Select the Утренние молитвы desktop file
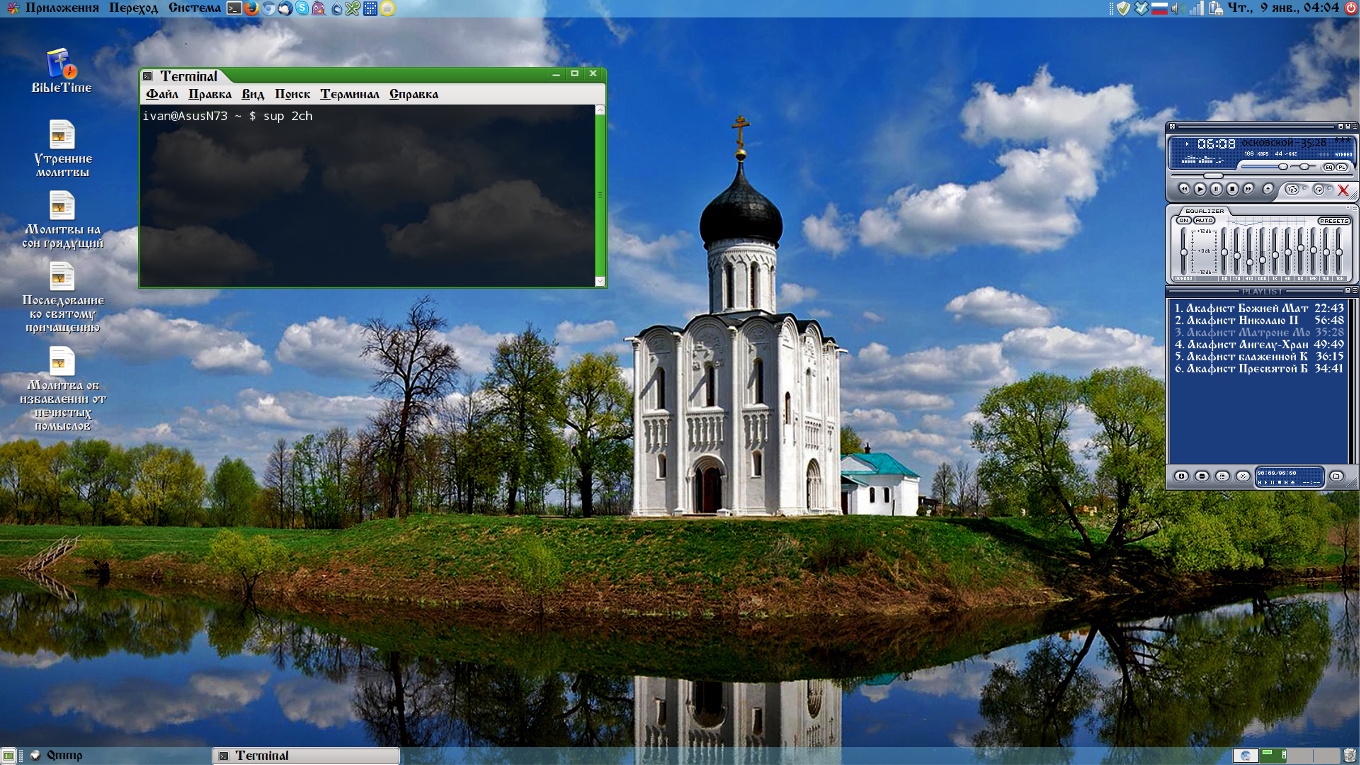The image size is (1360, 765). [x=62, y=150]
